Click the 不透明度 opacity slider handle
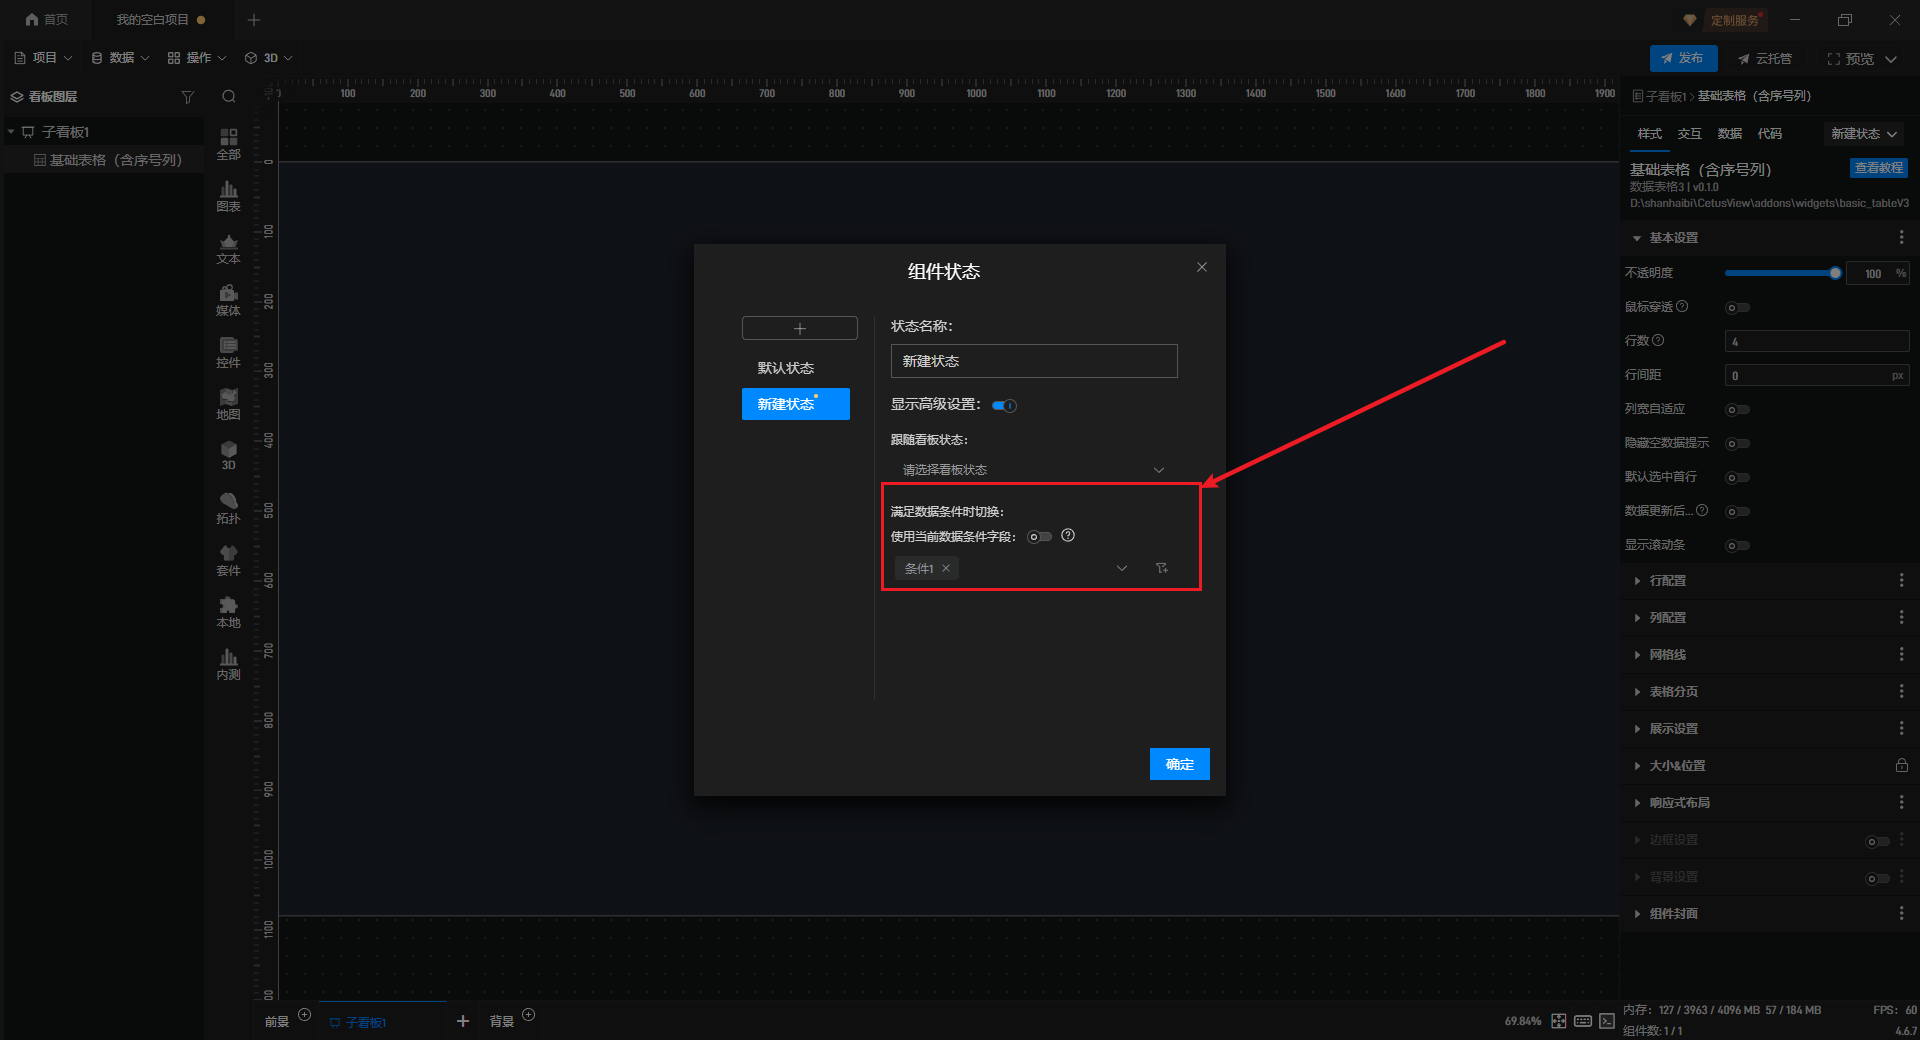 point(1835,273)
